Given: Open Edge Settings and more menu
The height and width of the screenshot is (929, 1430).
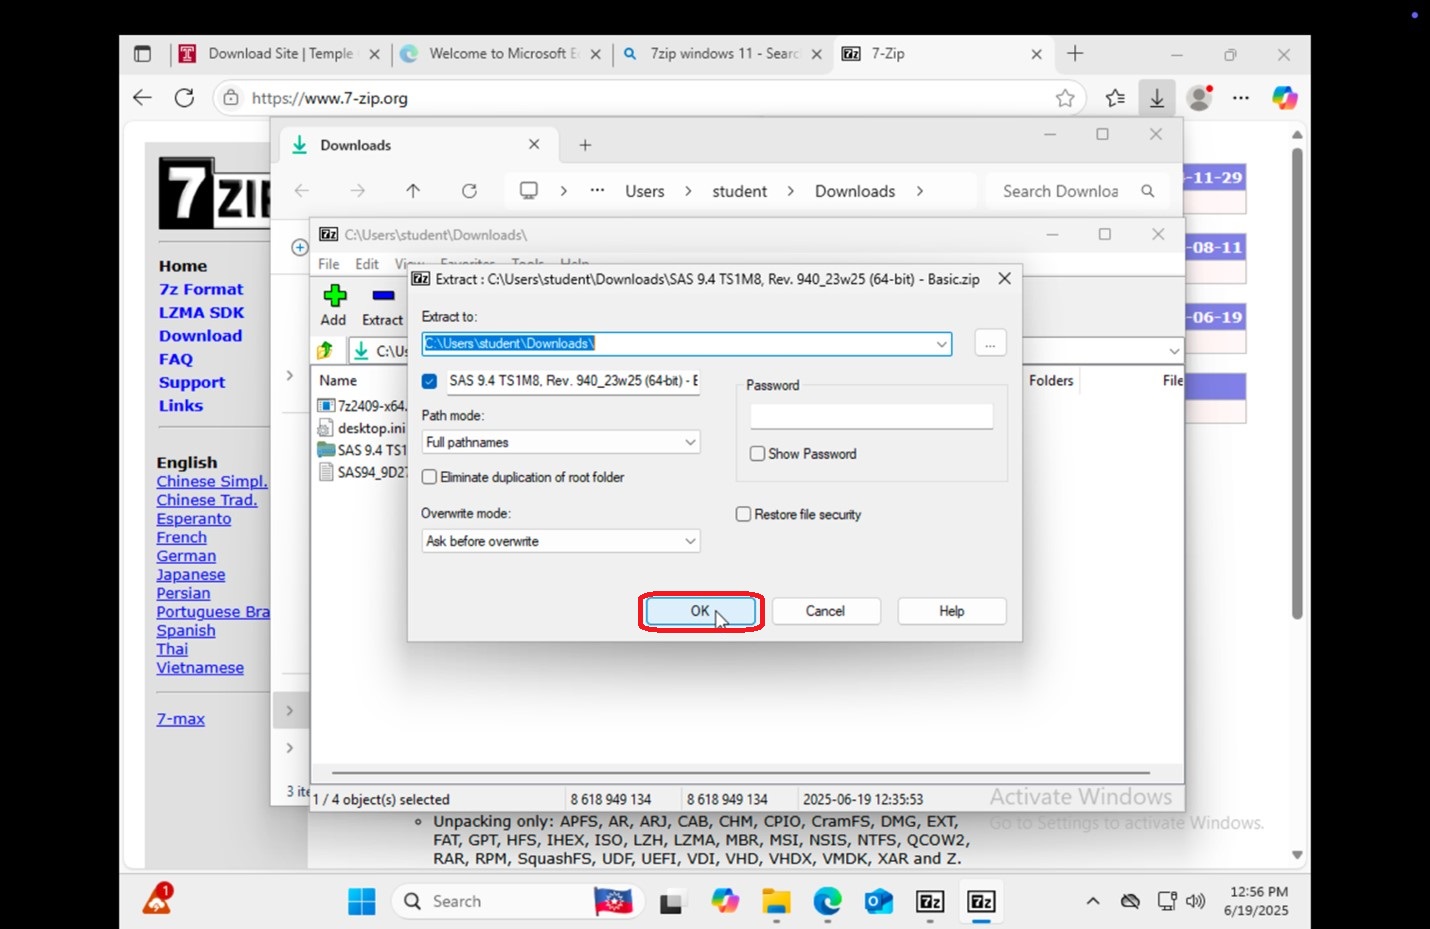Looking at the screenshot, I should click(1241, 98).
